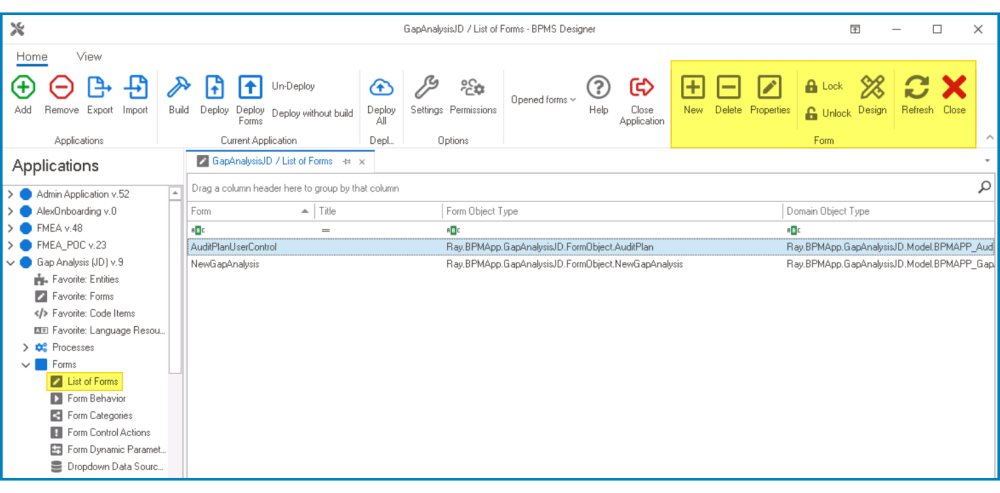This screenshot has width=1000, height=493.
Task: Collapse the Forms tree node
Action: (26, 365)
